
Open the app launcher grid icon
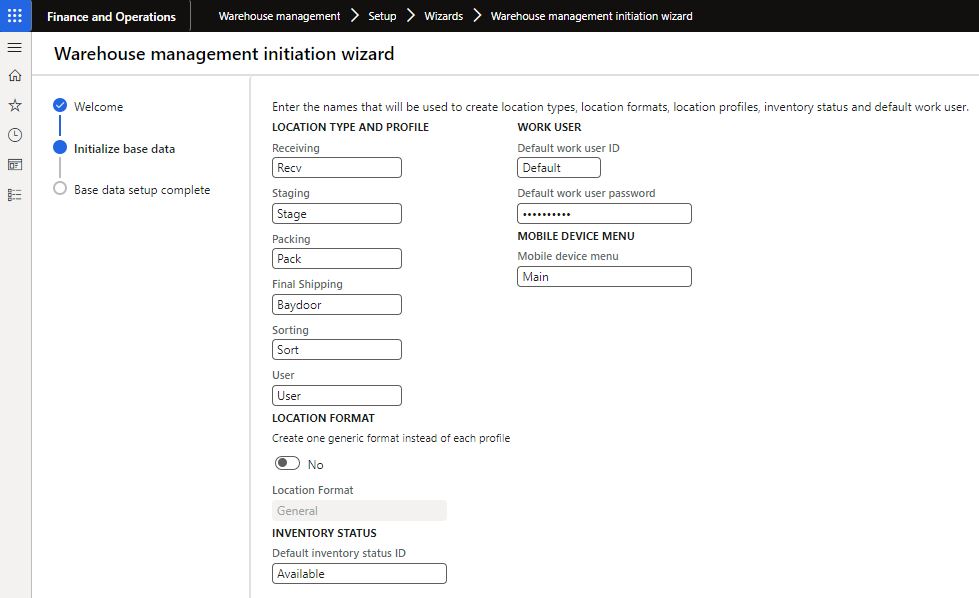(x=14, y=14)
